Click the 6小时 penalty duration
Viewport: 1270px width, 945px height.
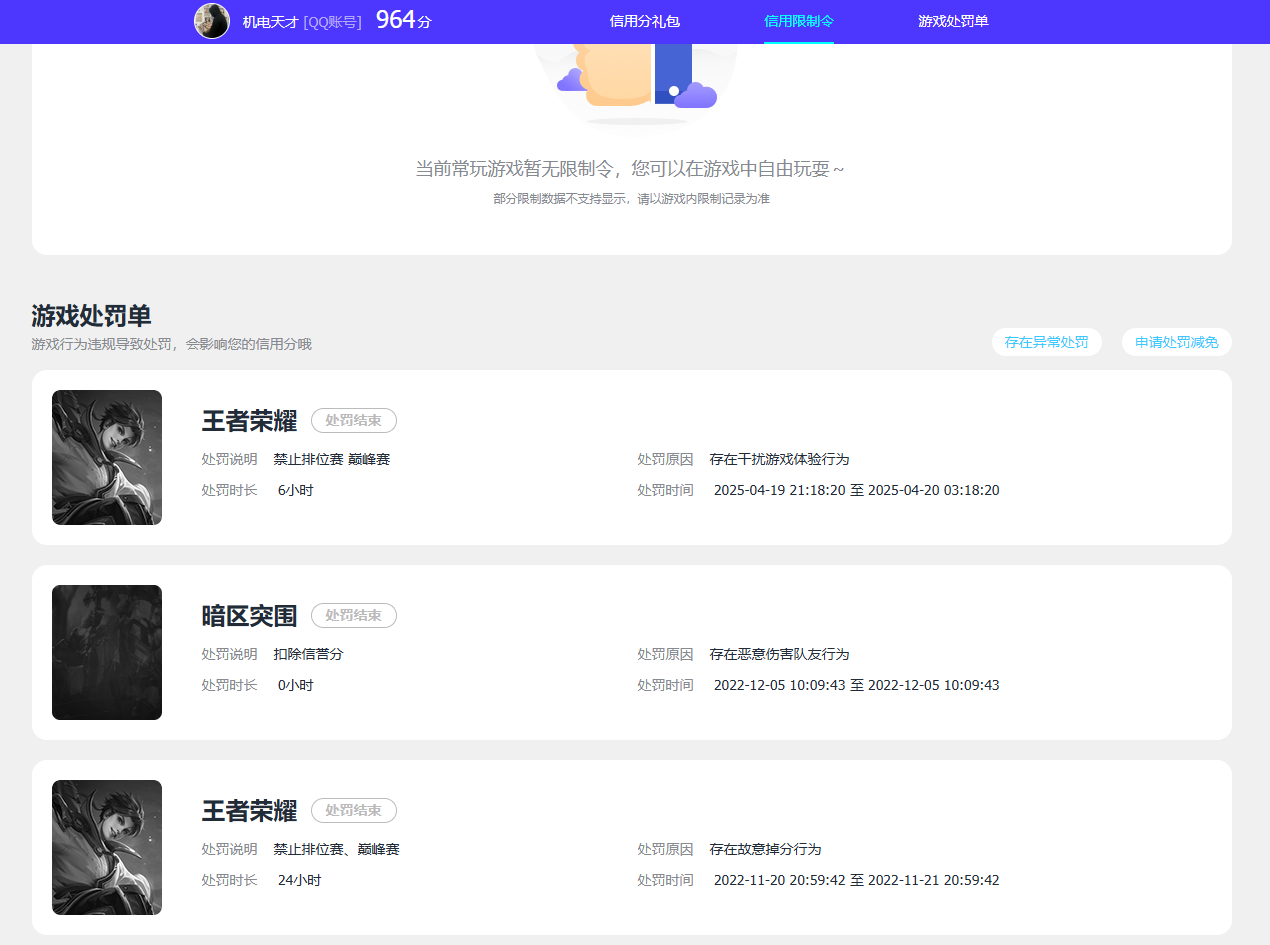click(295, 490)
